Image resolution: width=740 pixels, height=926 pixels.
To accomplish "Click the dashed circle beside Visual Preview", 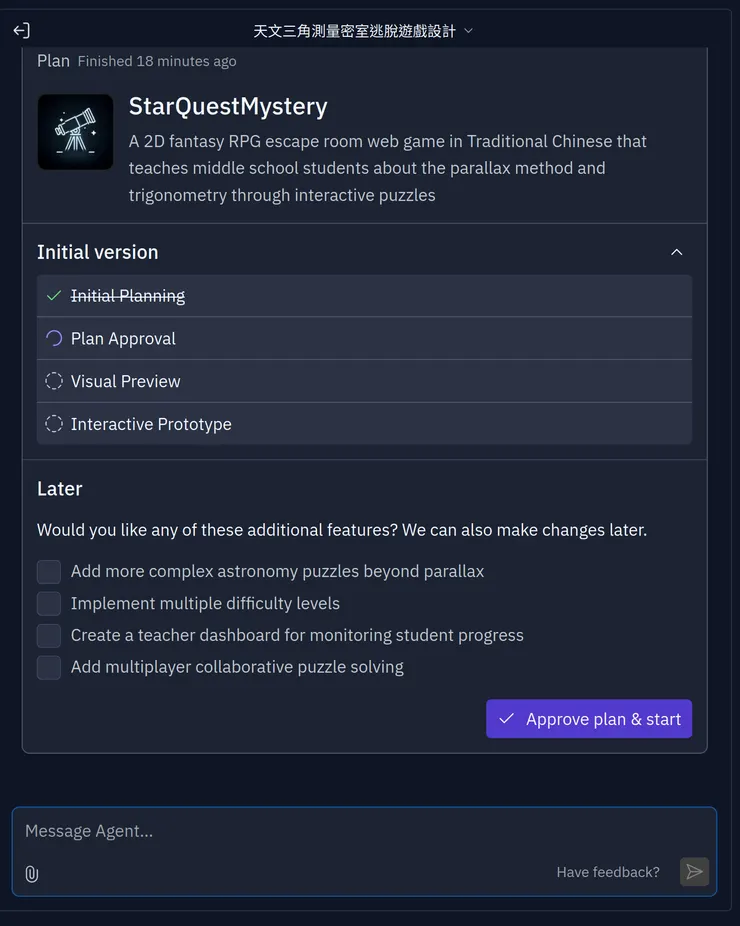I will (x=54, y=381).
